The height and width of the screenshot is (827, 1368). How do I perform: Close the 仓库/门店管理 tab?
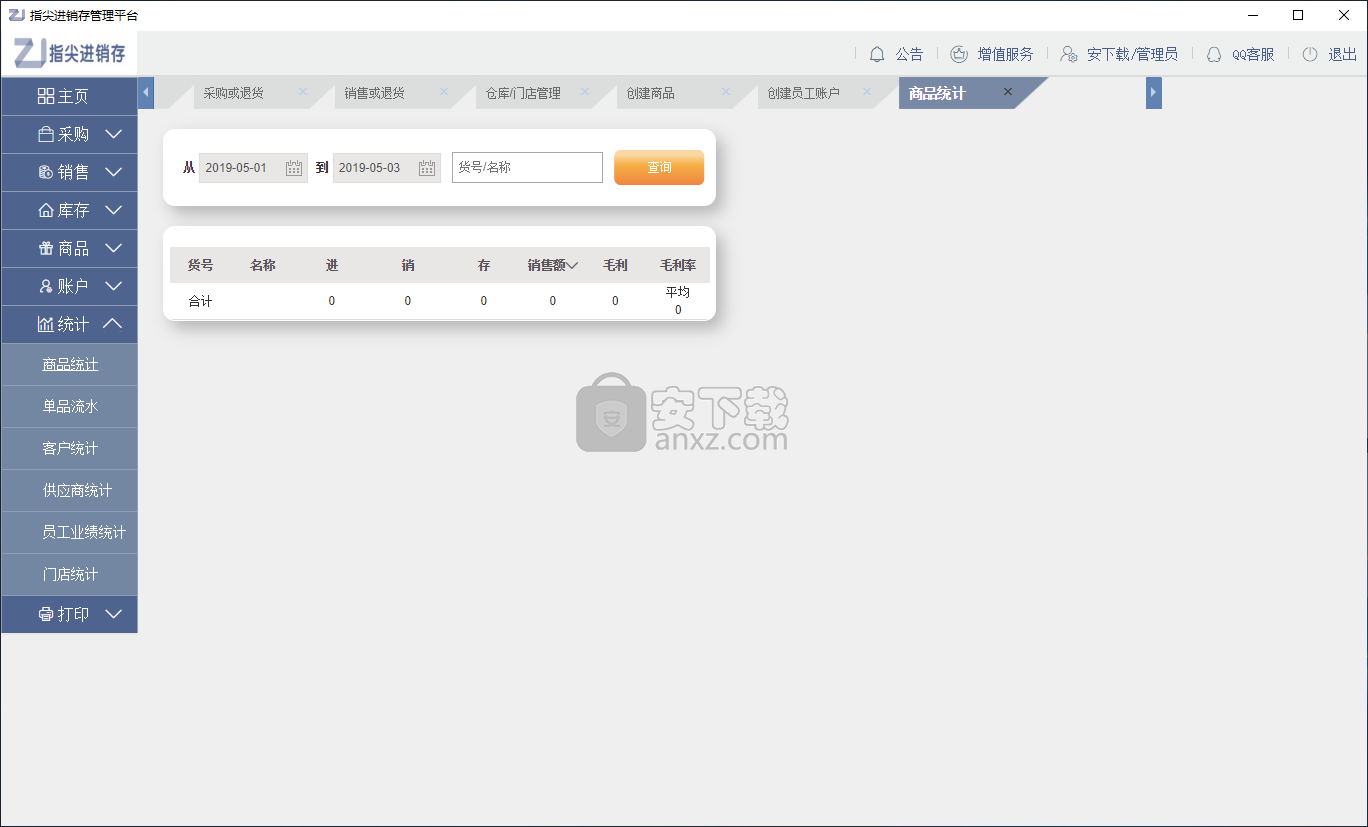point(585,92)
